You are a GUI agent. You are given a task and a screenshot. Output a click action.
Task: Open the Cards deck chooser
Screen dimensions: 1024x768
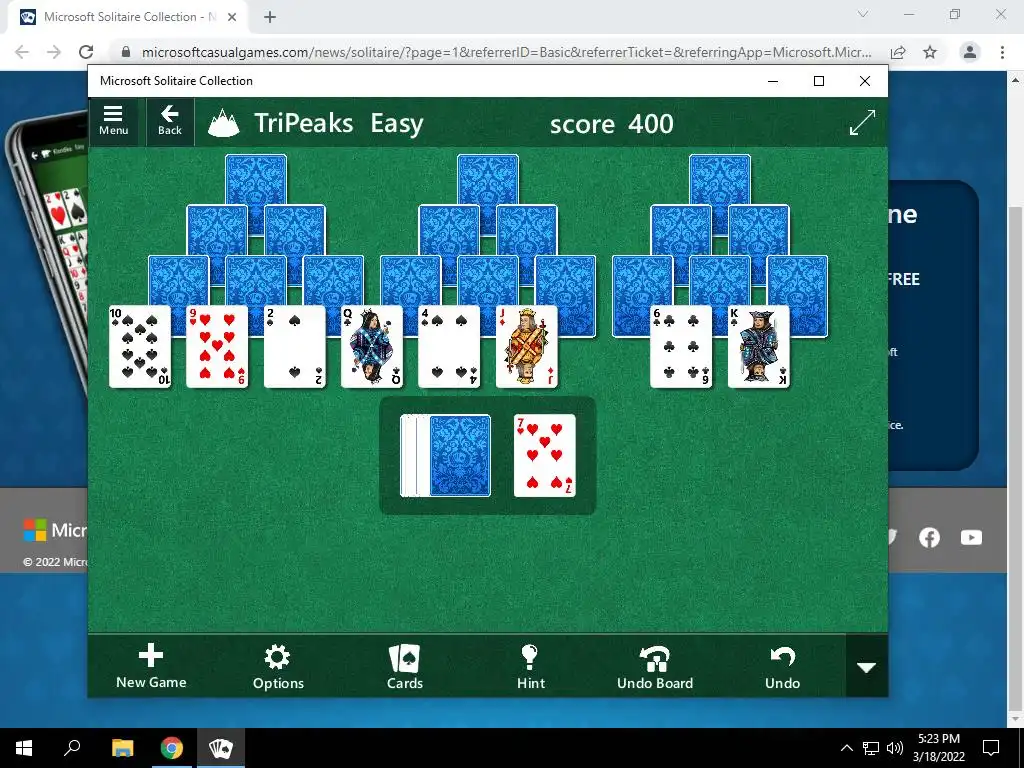pyautogui.click(x=404, y=667)
